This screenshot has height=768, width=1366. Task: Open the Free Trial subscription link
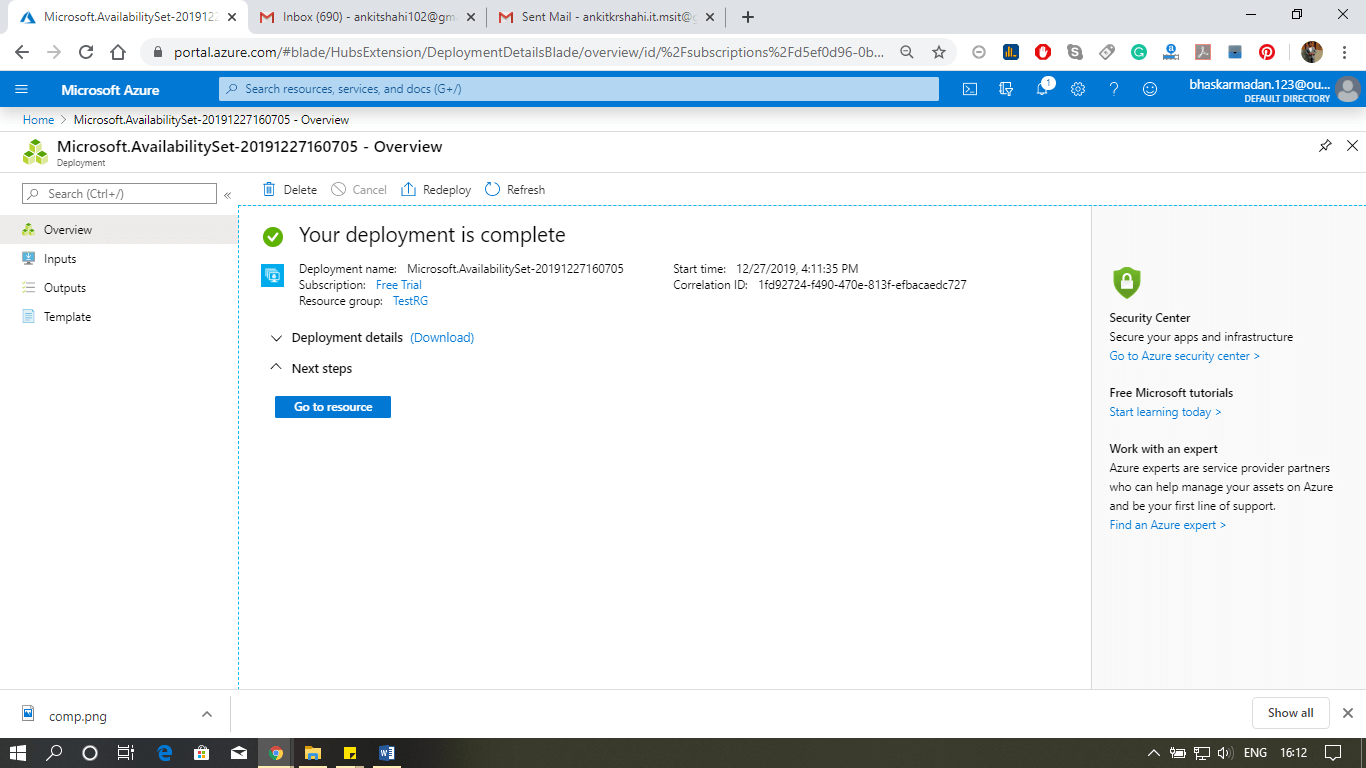[399, 285]
